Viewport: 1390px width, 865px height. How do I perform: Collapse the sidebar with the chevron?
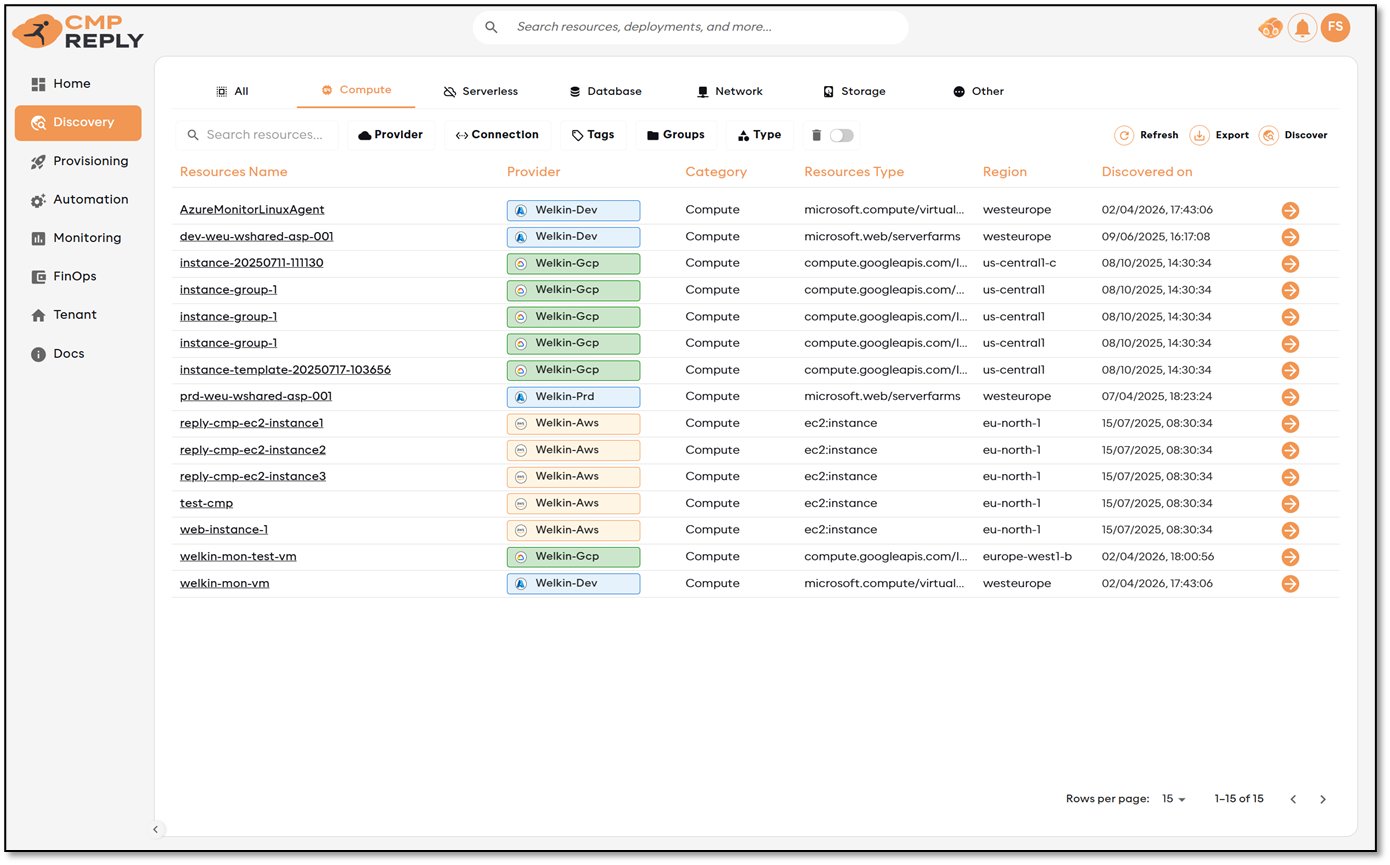point(156,829)
